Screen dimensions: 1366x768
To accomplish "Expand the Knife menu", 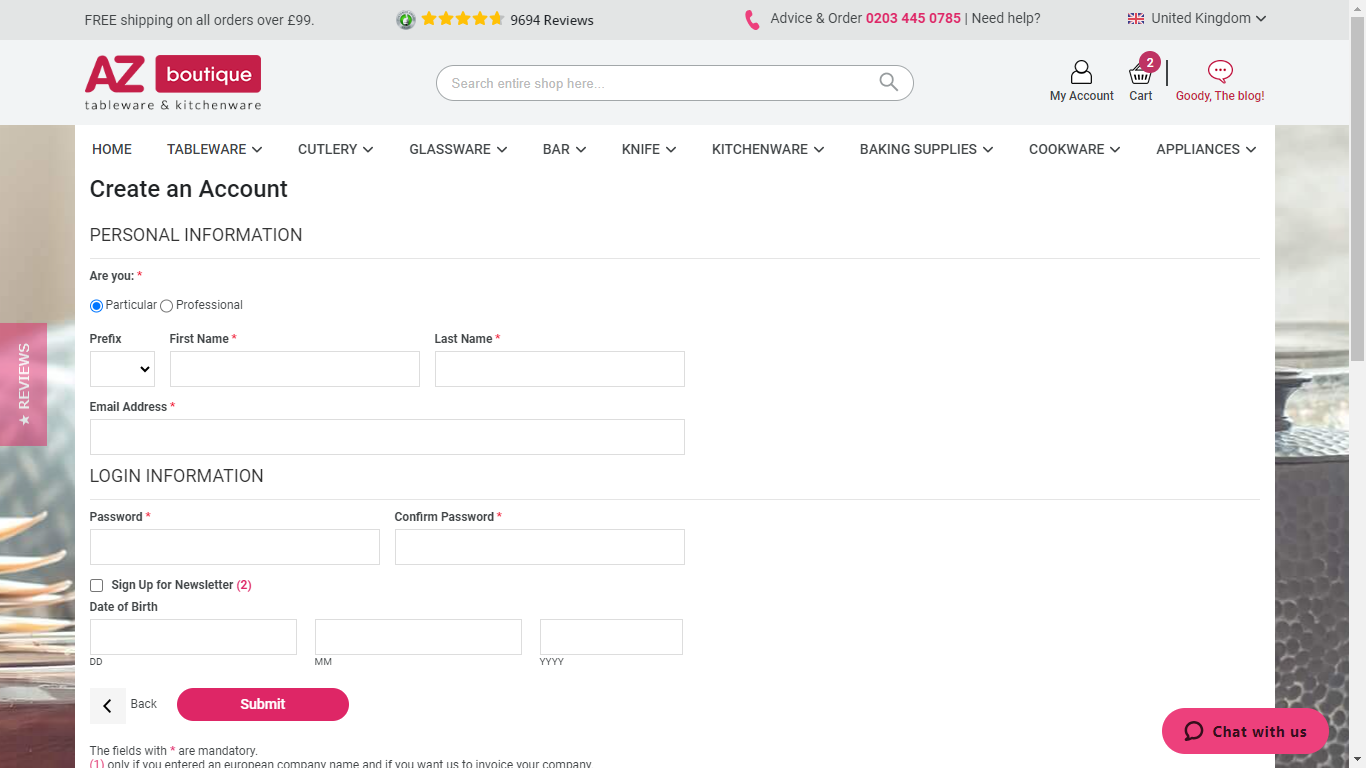I will [649, 149].
